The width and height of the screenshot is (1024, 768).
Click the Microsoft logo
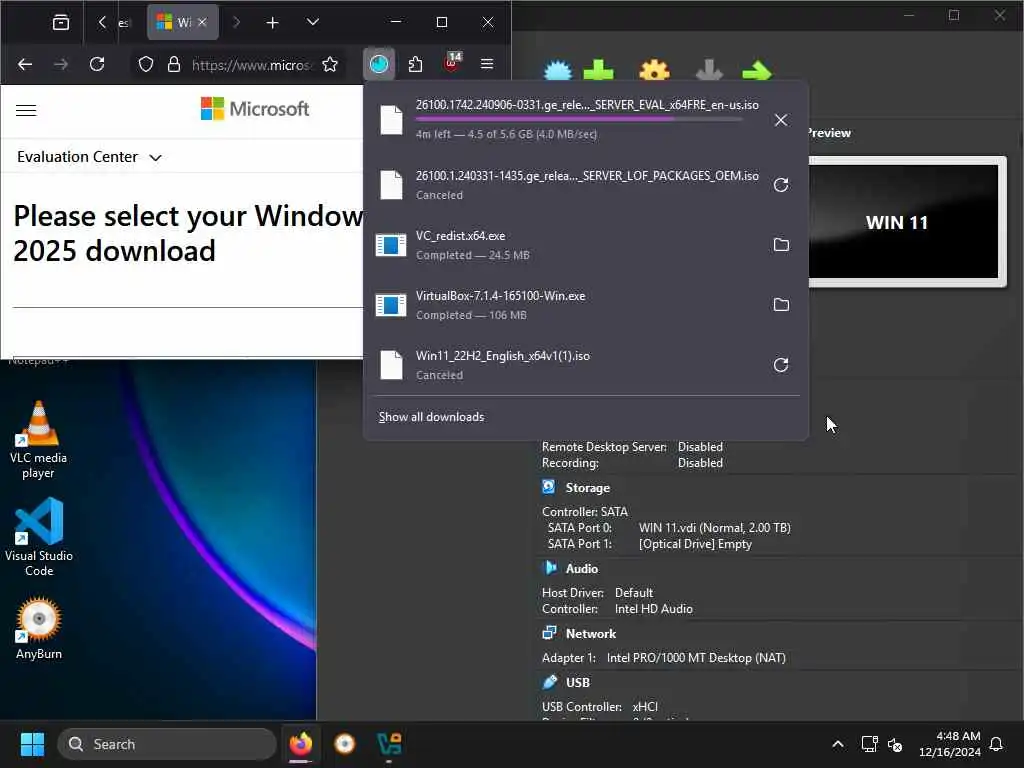pos(255,108)
